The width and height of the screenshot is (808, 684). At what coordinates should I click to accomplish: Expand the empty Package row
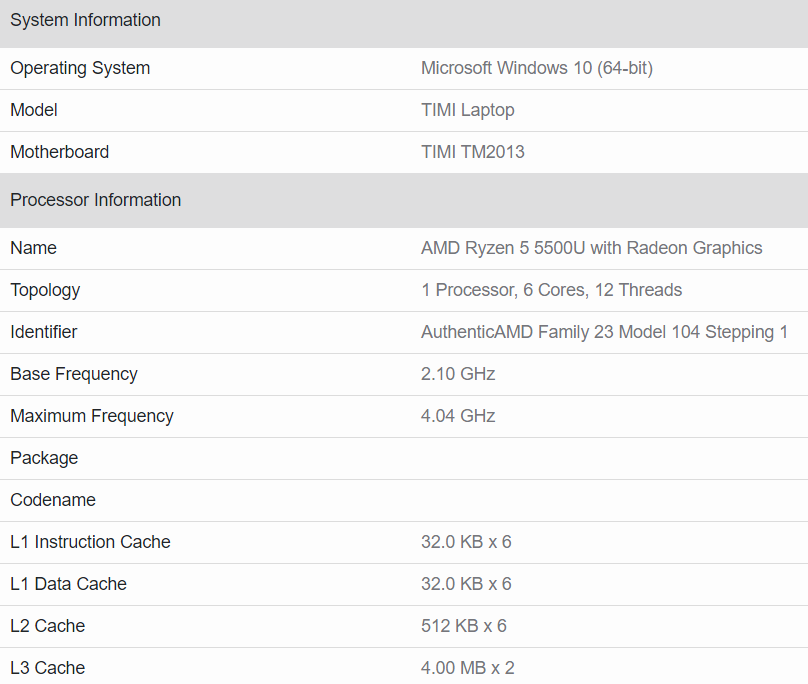44,458
